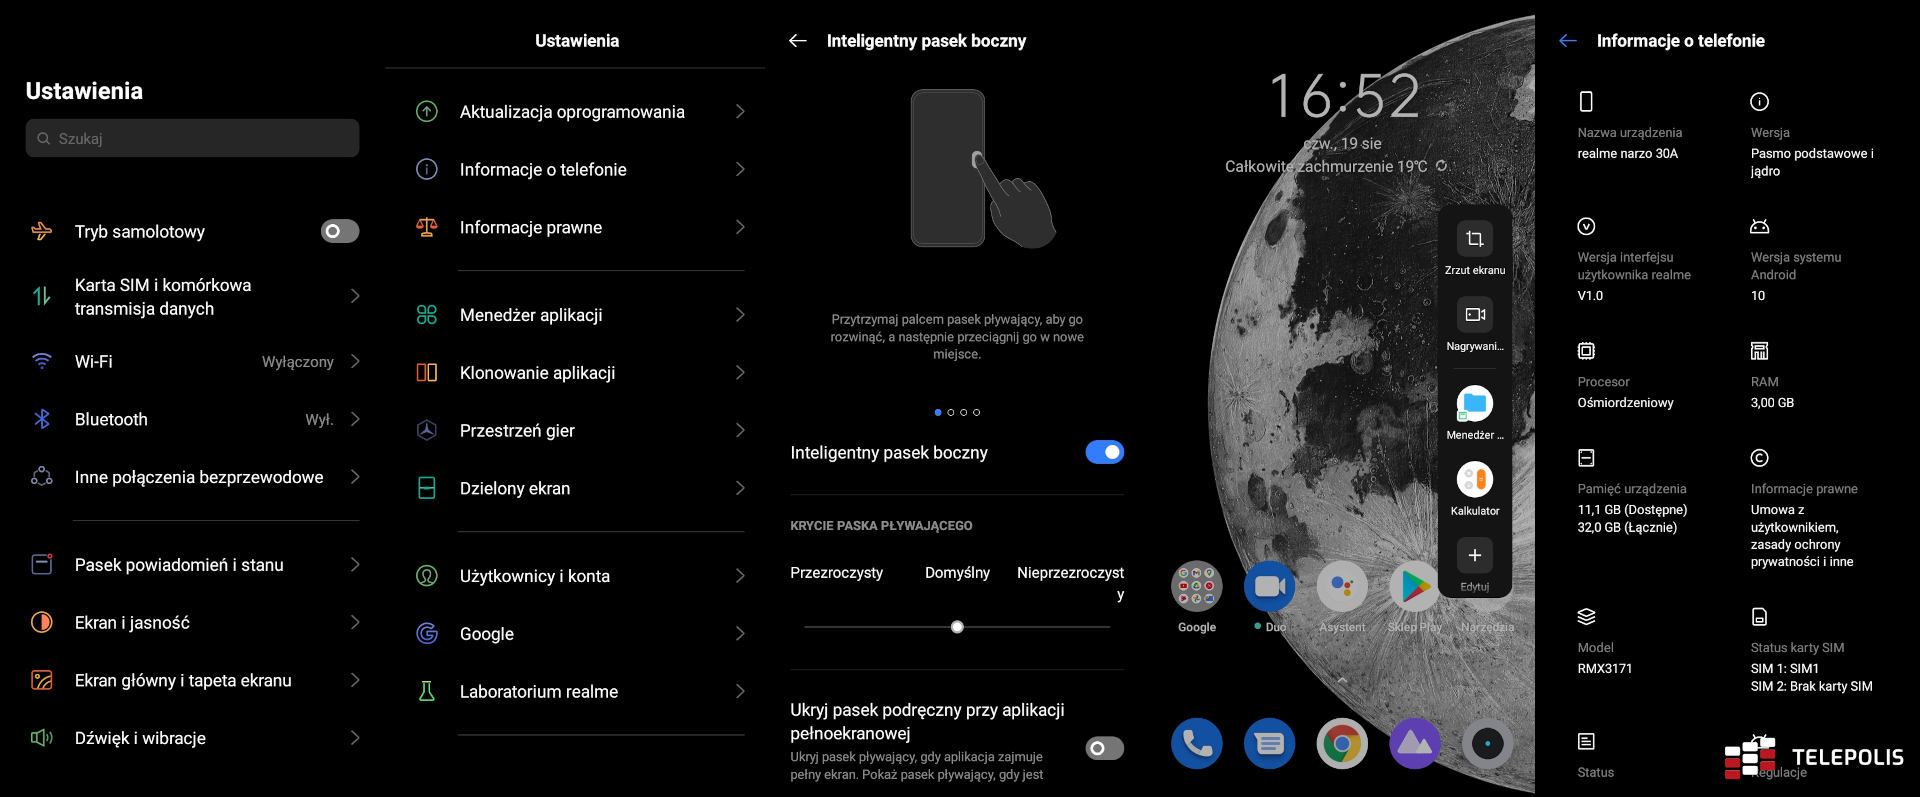
Task: Open the Messages app in dock
Action: point(1269,744)
